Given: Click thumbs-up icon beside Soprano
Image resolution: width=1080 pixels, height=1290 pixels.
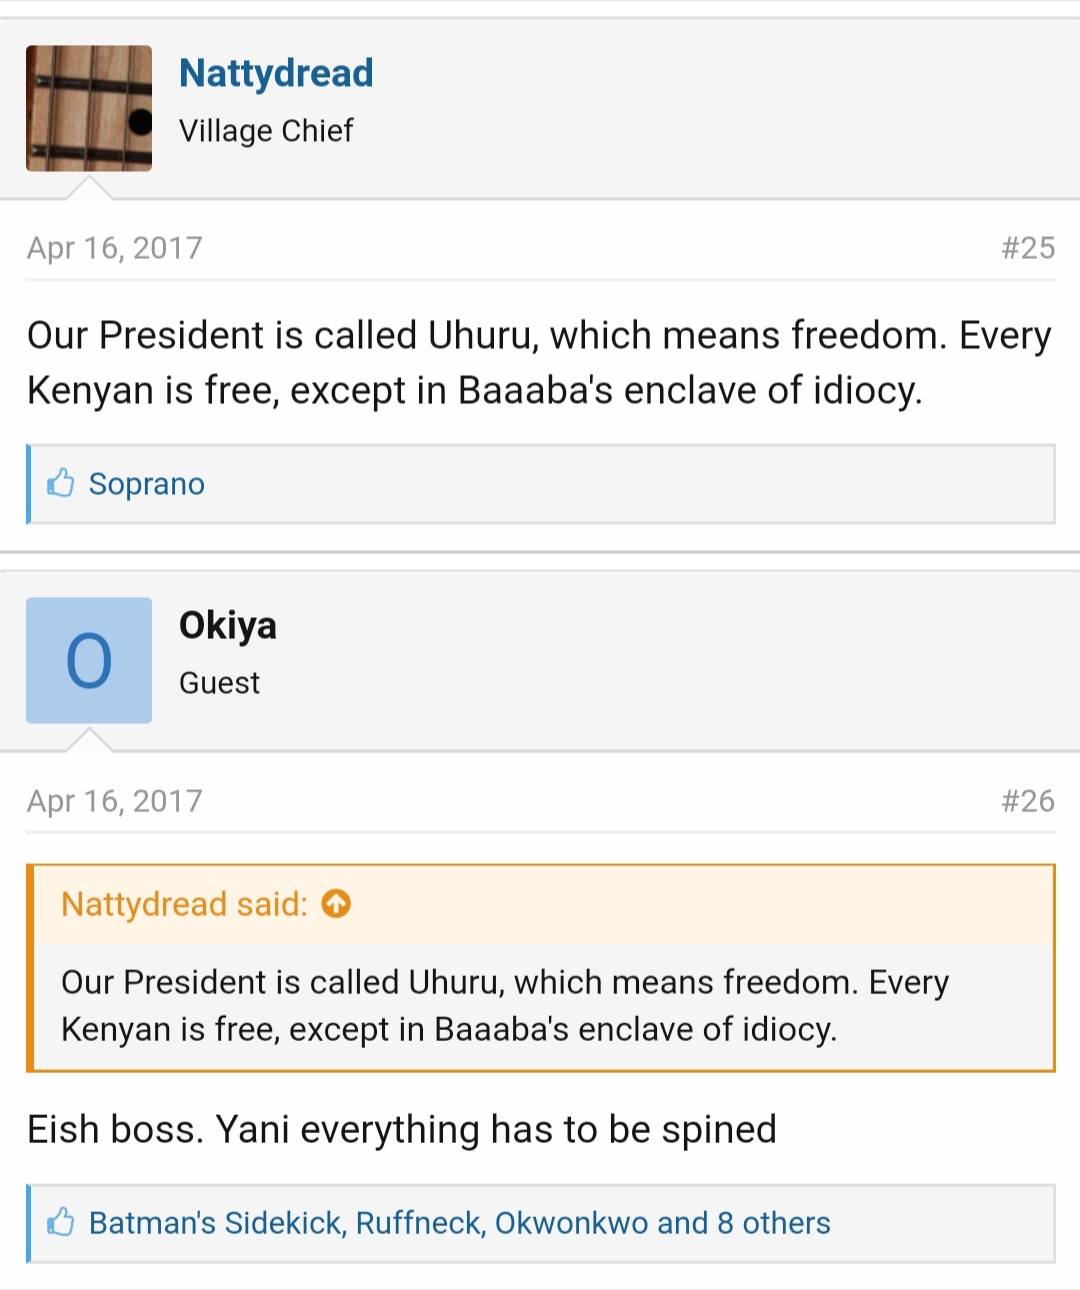Looking at the screenshot, I should [61, 484].
